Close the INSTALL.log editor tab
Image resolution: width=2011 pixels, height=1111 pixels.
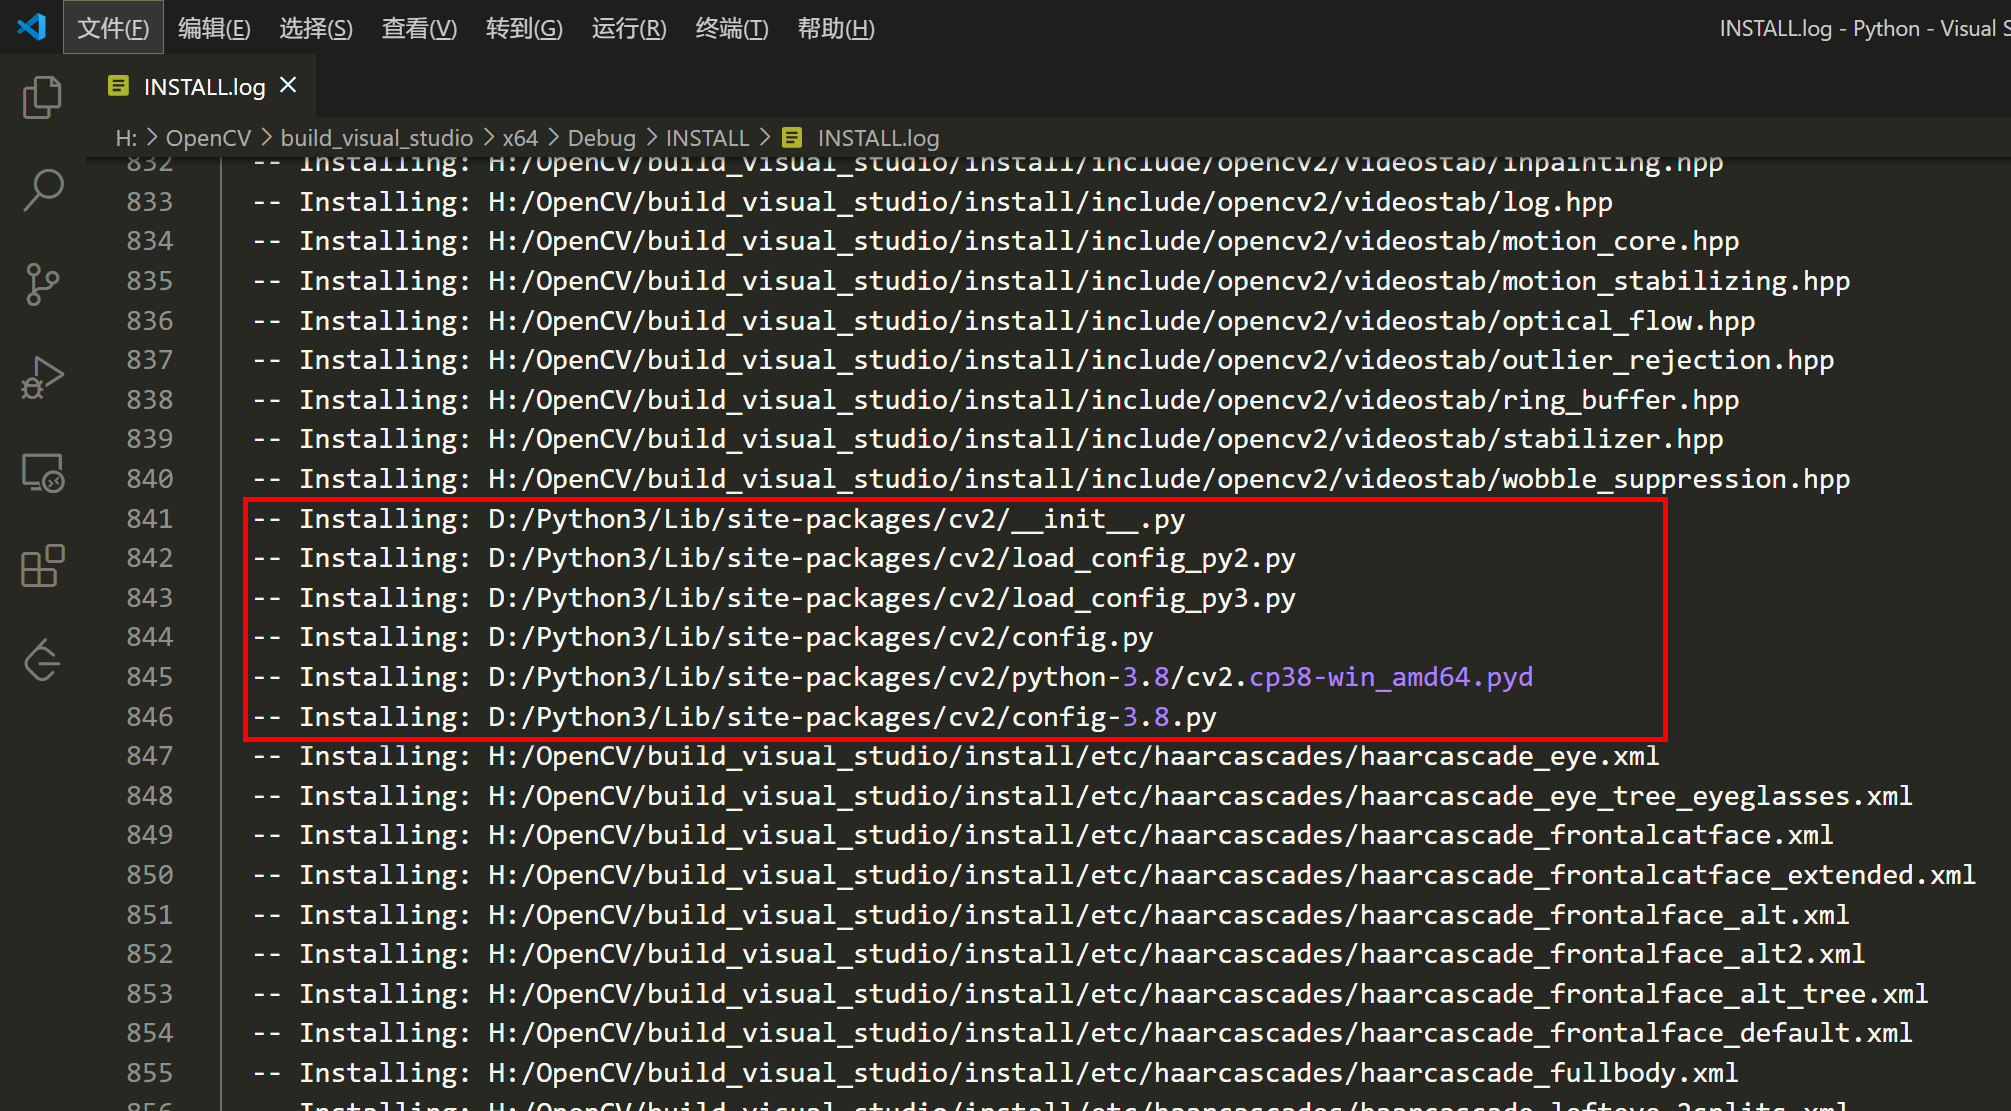(288, 86)
